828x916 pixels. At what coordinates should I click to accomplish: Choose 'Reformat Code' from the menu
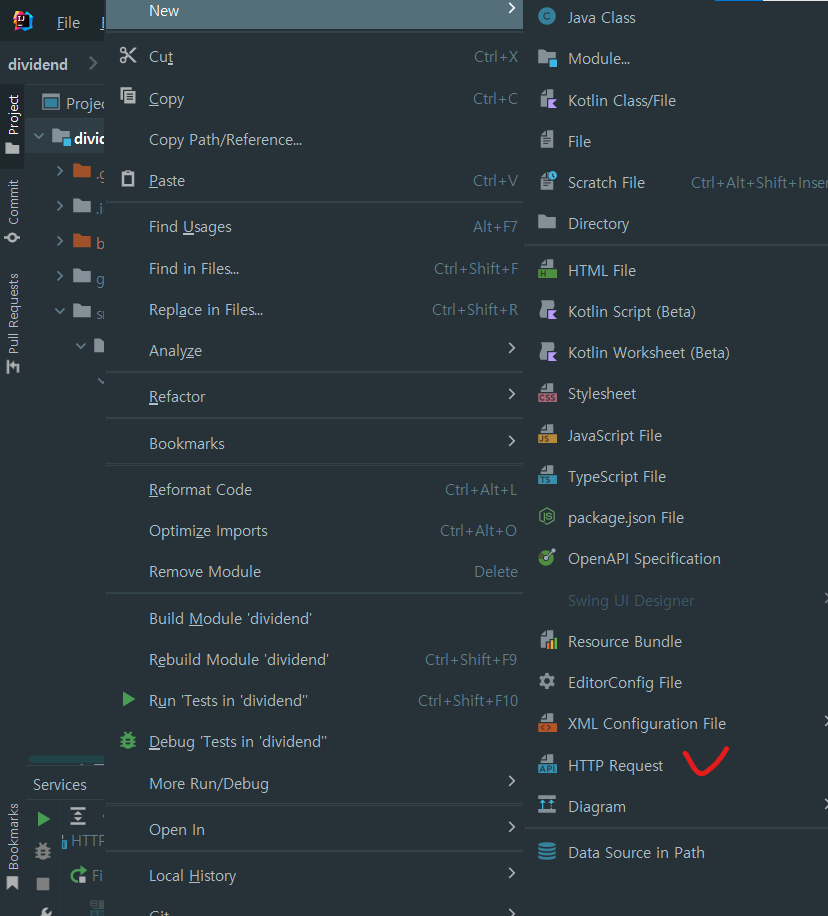click(x=199, y=489)
